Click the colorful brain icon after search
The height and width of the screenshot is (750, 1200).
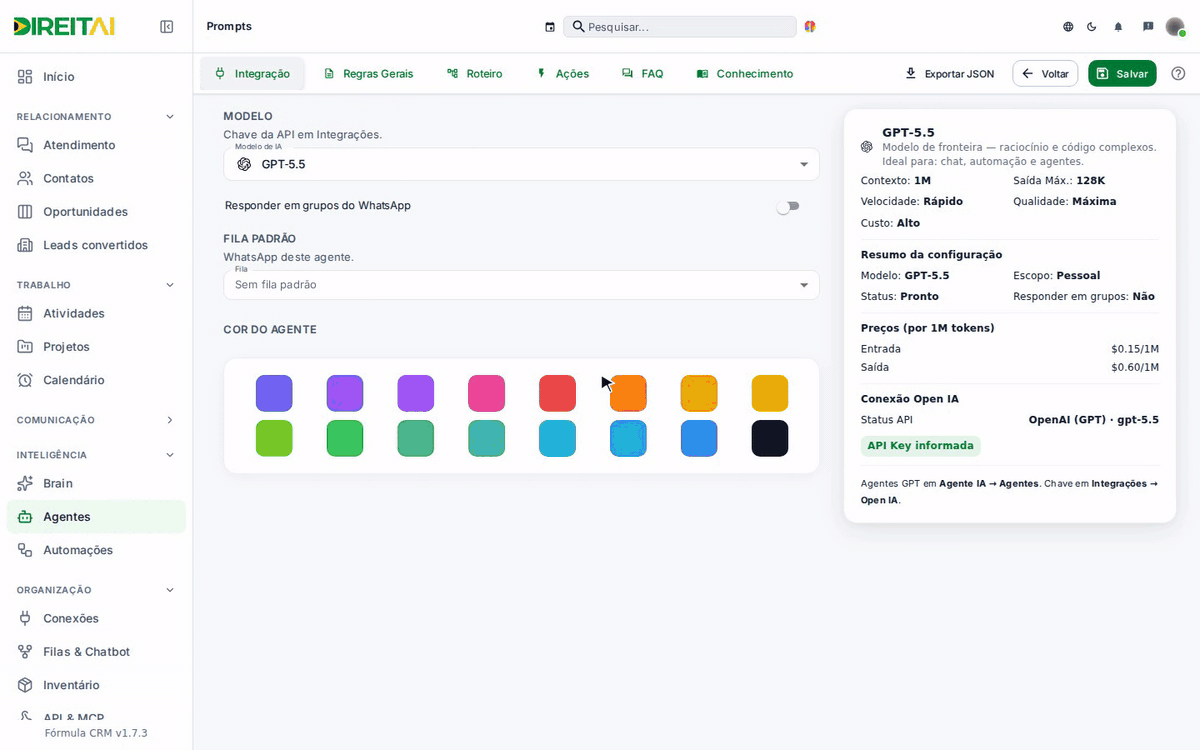click(x=810, y=27)
